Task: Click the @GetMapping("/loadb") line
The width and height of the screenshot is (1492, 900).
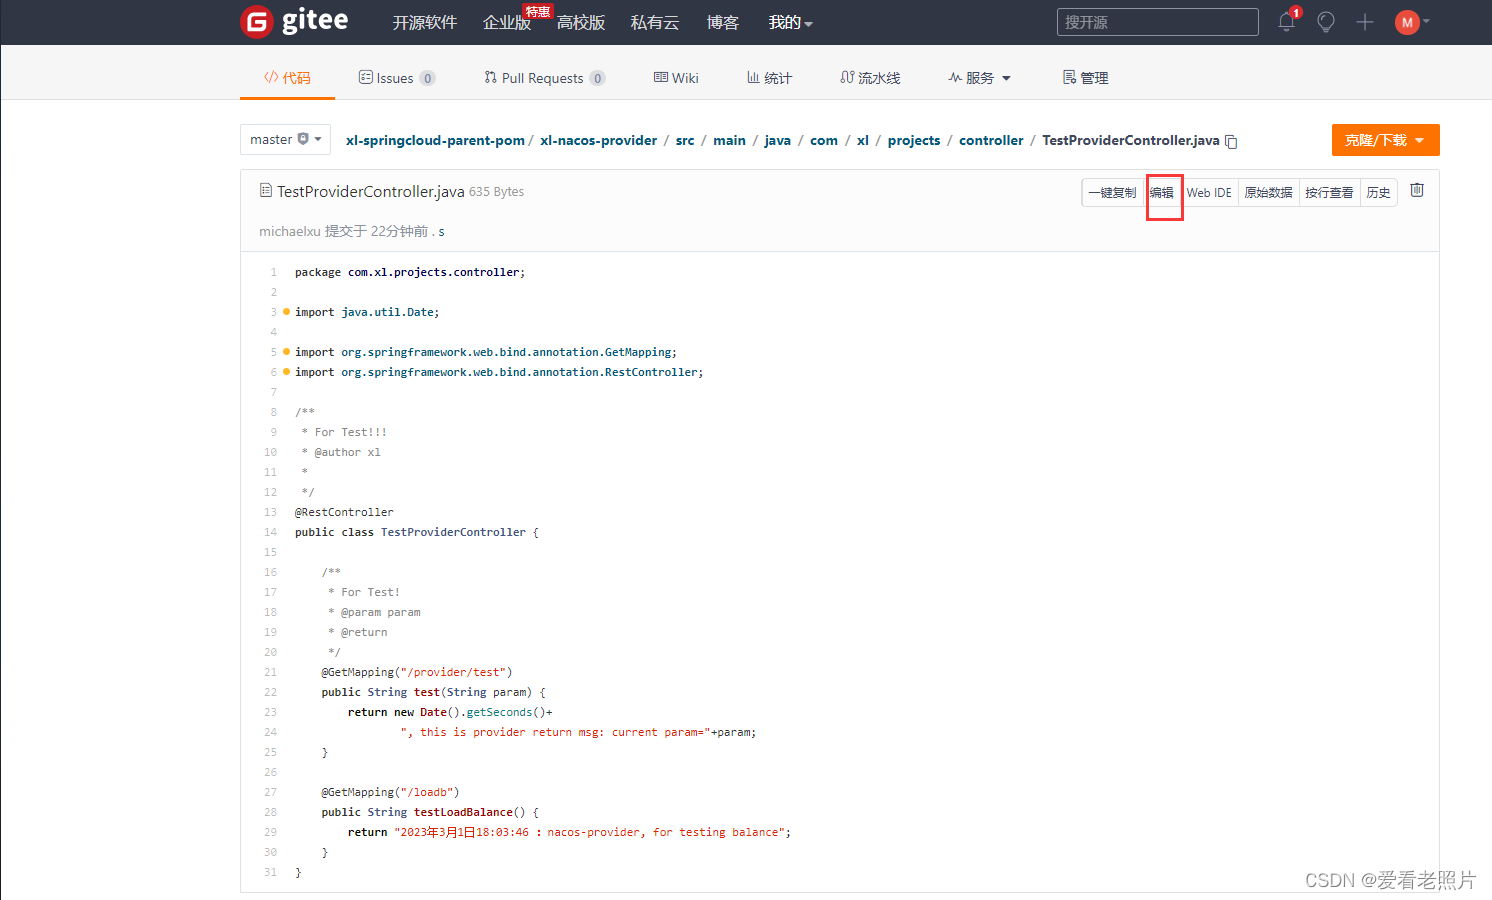Action: [390, 792]
